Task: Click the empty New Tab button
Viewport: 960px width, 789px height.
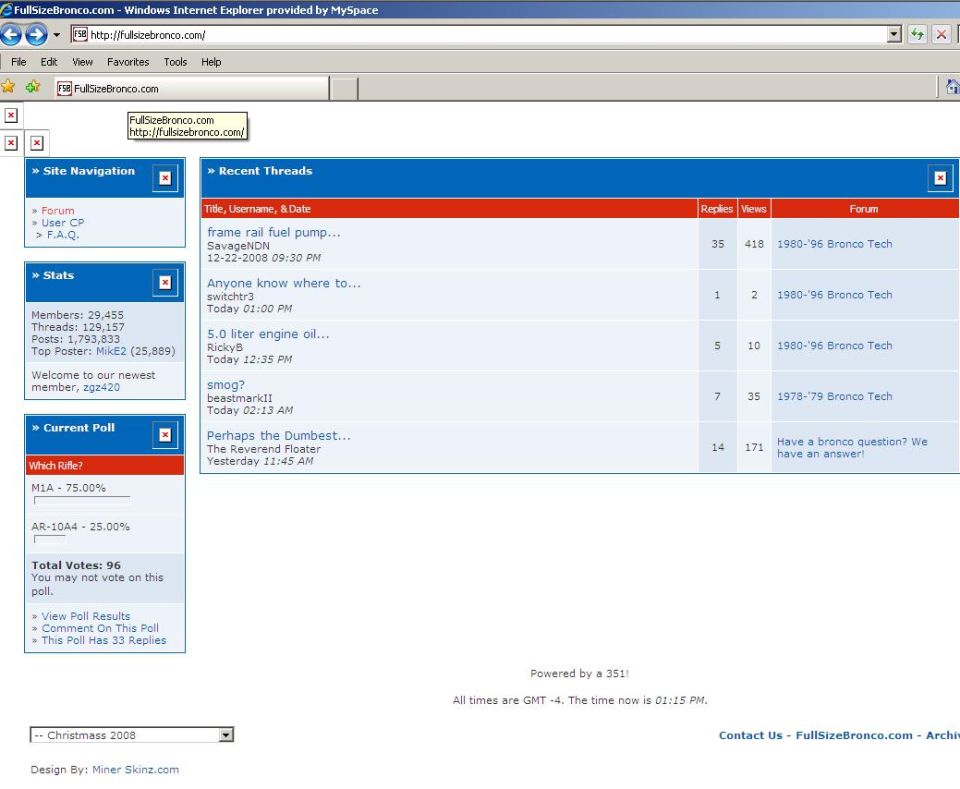Action: [x=345, y=89]
